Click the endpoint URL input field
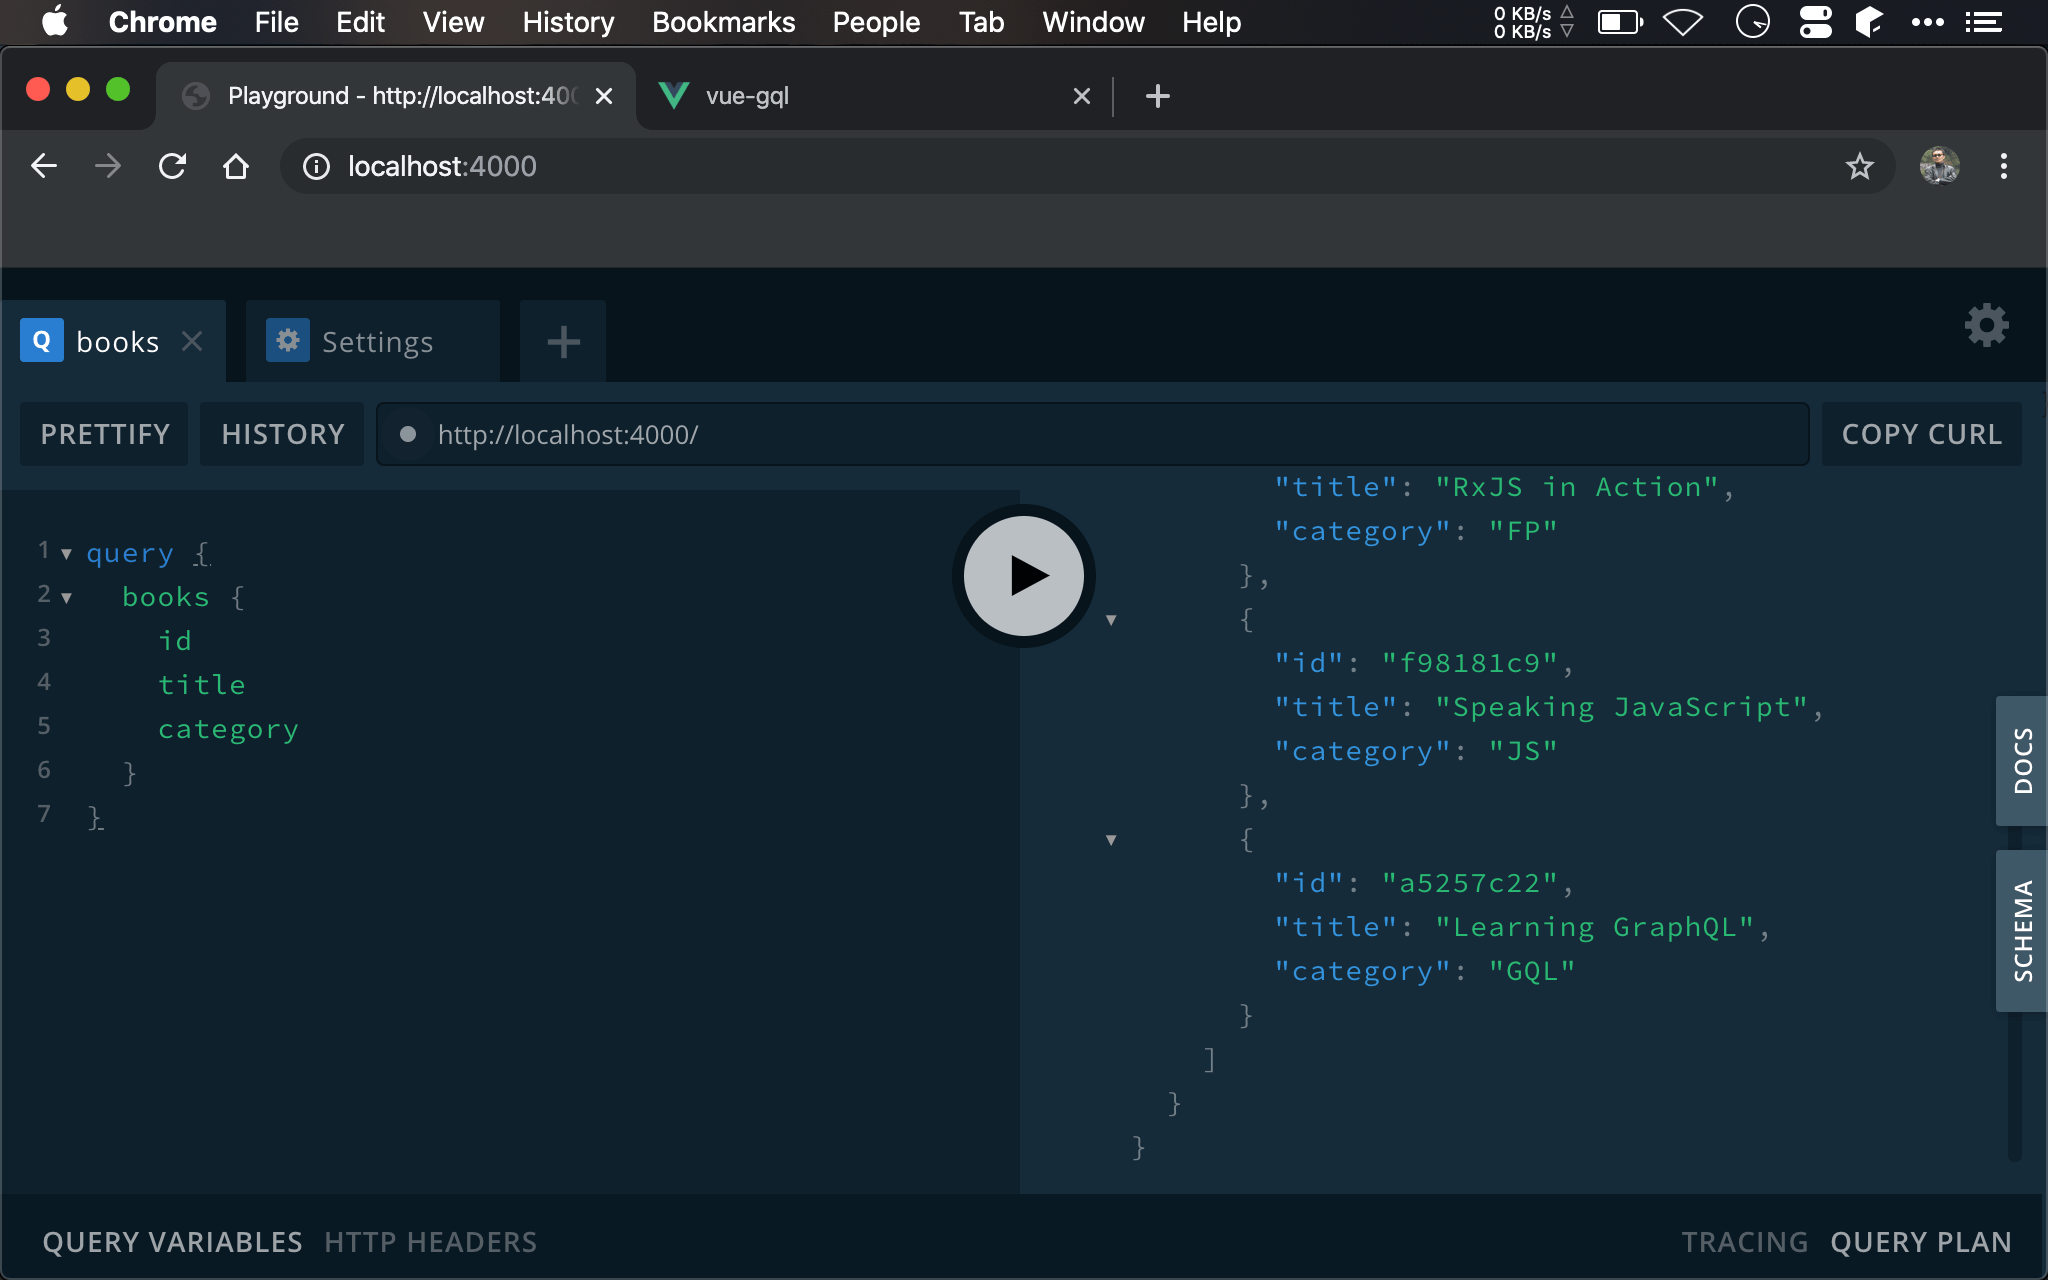2048x1280 pixels. (1093, 434)
